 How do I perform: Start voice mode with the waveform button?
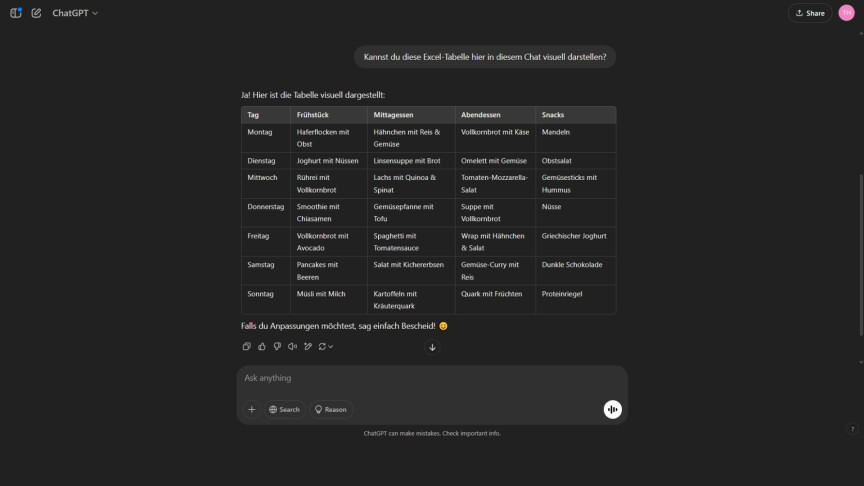click(x=612, y=409)
